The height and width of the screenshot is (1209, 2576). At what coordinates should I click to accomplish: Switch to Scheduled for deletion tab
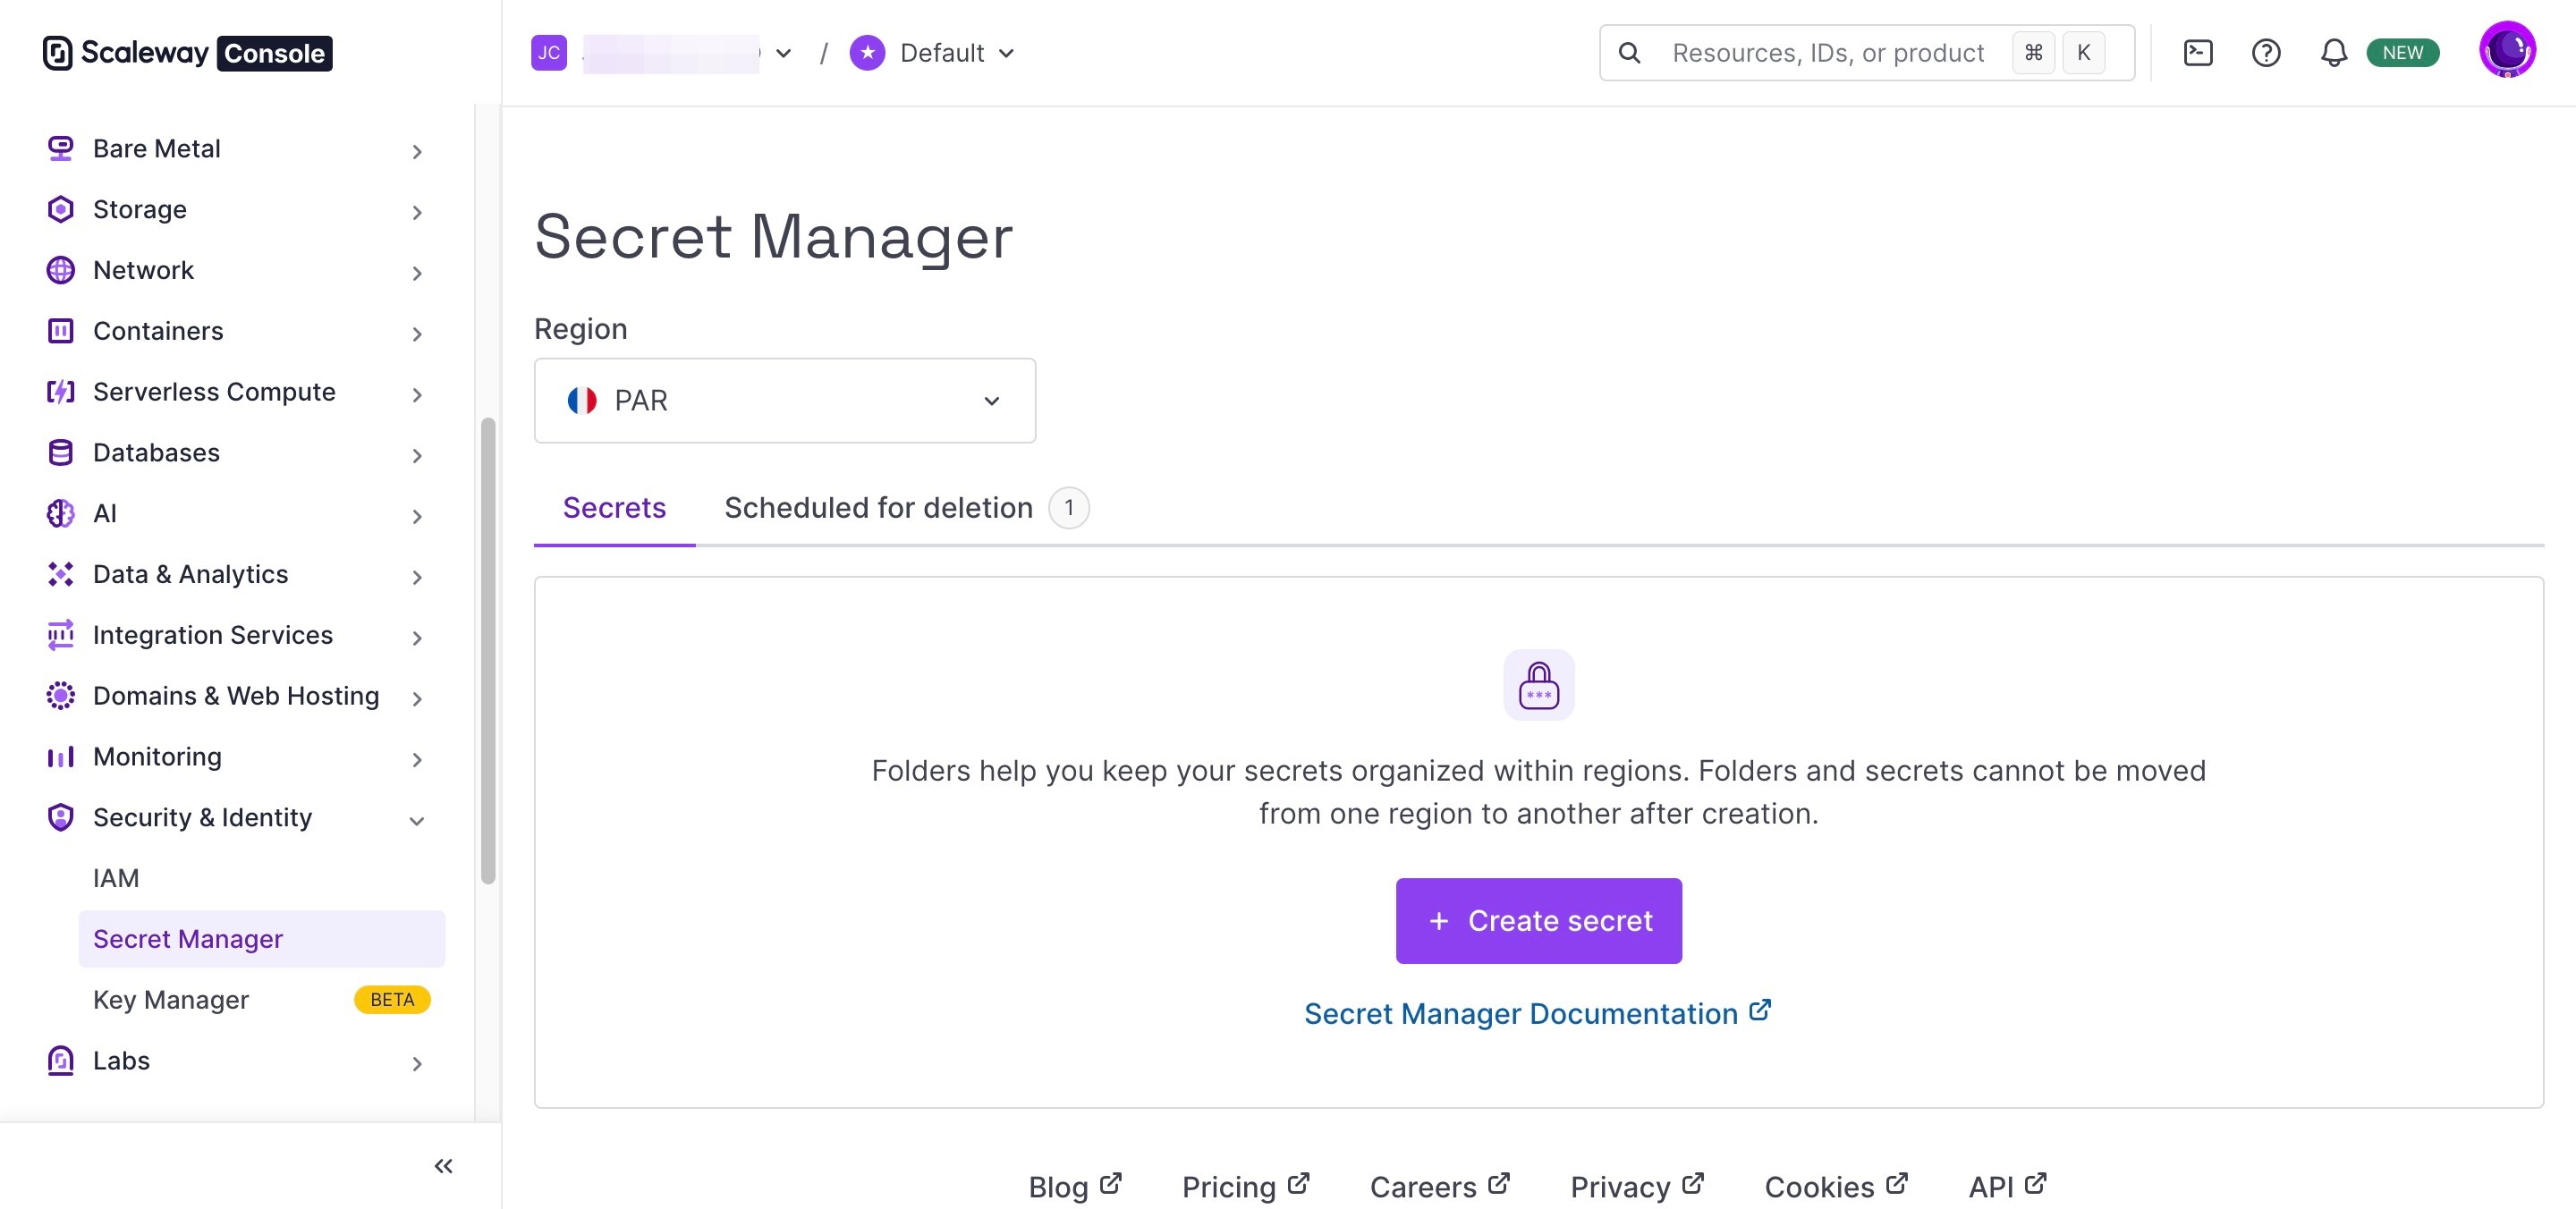pyautogui.click(x=906, y=508)
